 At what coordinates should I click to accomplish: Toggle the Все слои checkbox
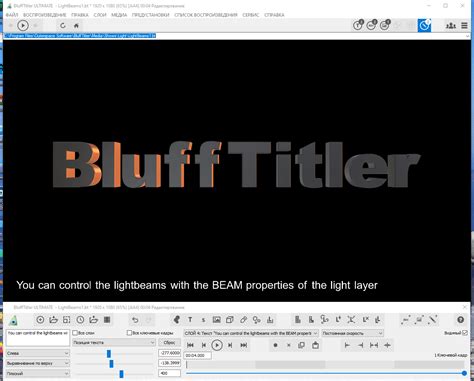(75, 333)
